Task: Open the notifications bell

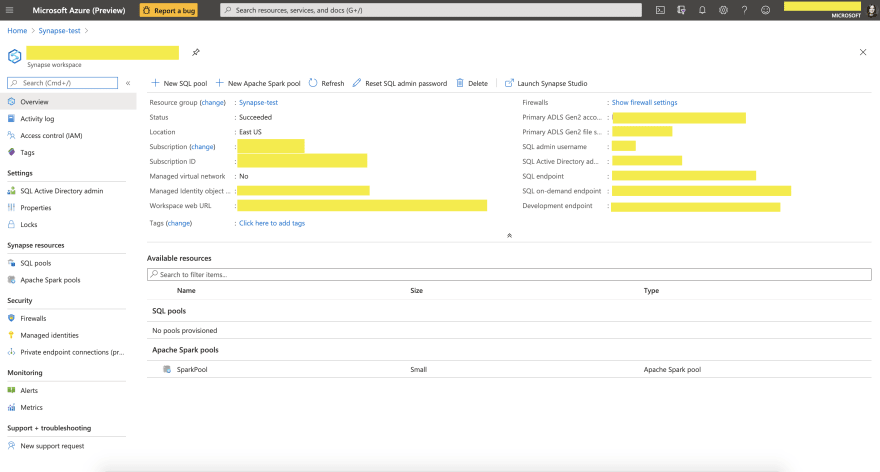Action: pyautogui.click(x=702, y=10)
